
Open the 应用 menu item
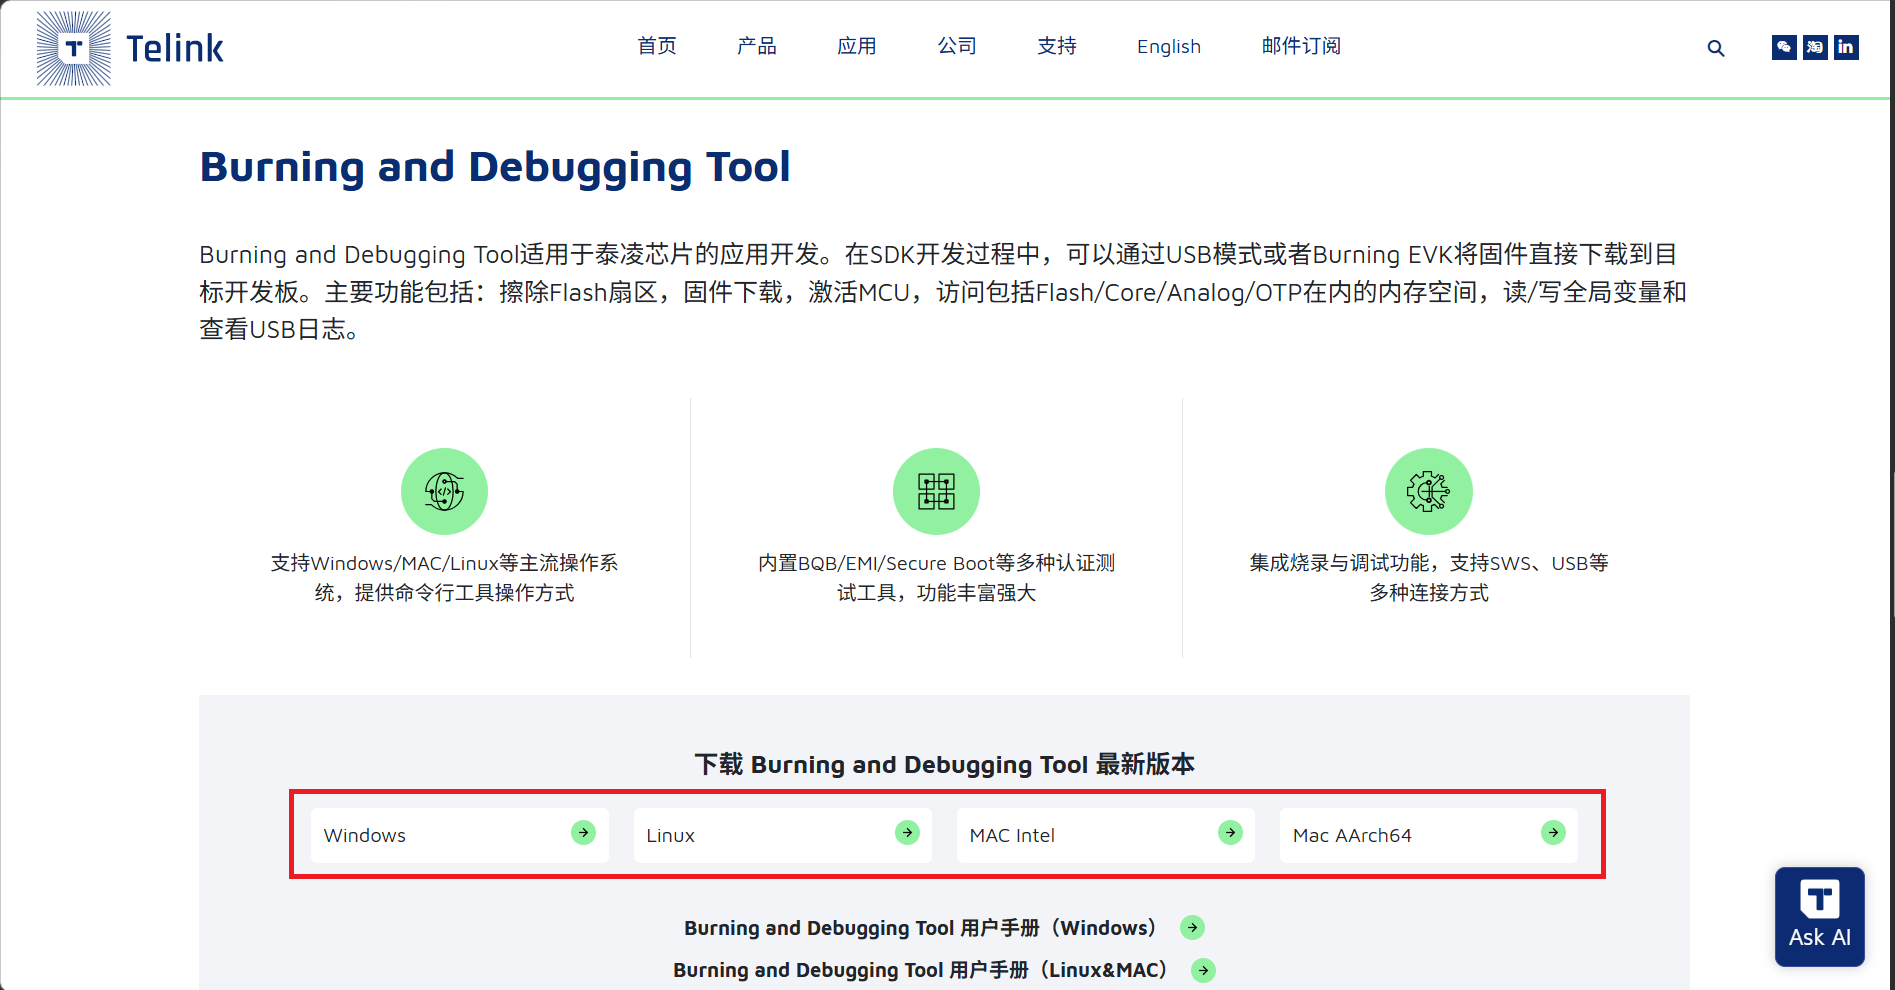click(x=857, y=46)
